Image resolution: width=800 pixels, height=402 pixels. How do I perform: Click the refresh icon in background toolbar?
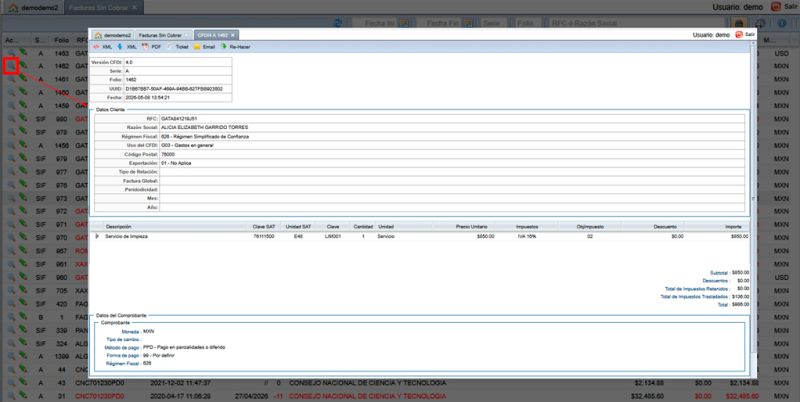[338, 23]
